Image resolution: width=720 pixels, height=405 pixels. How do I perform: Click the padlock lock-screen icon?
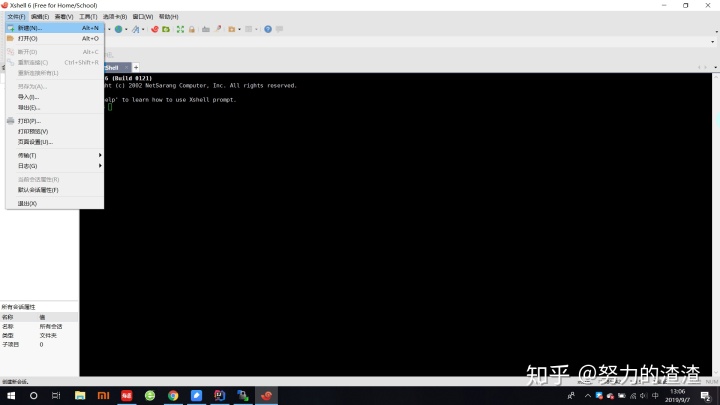pyautogui.click(x=192, y=29)
